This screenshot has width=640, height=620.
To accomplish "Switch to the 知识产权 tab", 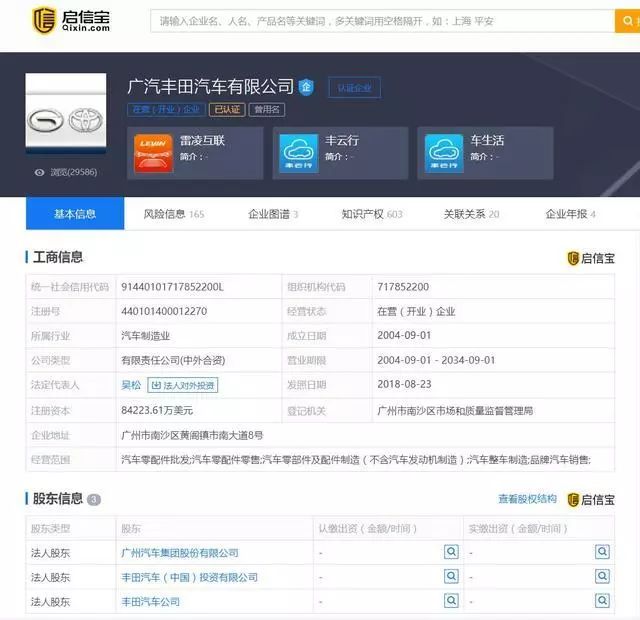I will coord(372,214).
